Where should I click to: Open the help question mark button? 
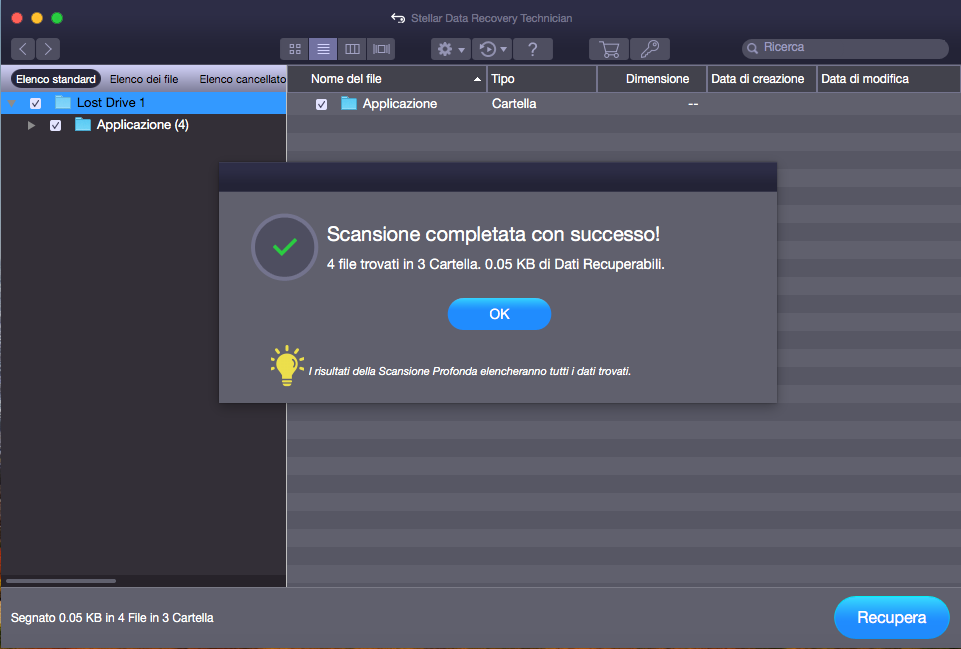(x=533, y=48)
